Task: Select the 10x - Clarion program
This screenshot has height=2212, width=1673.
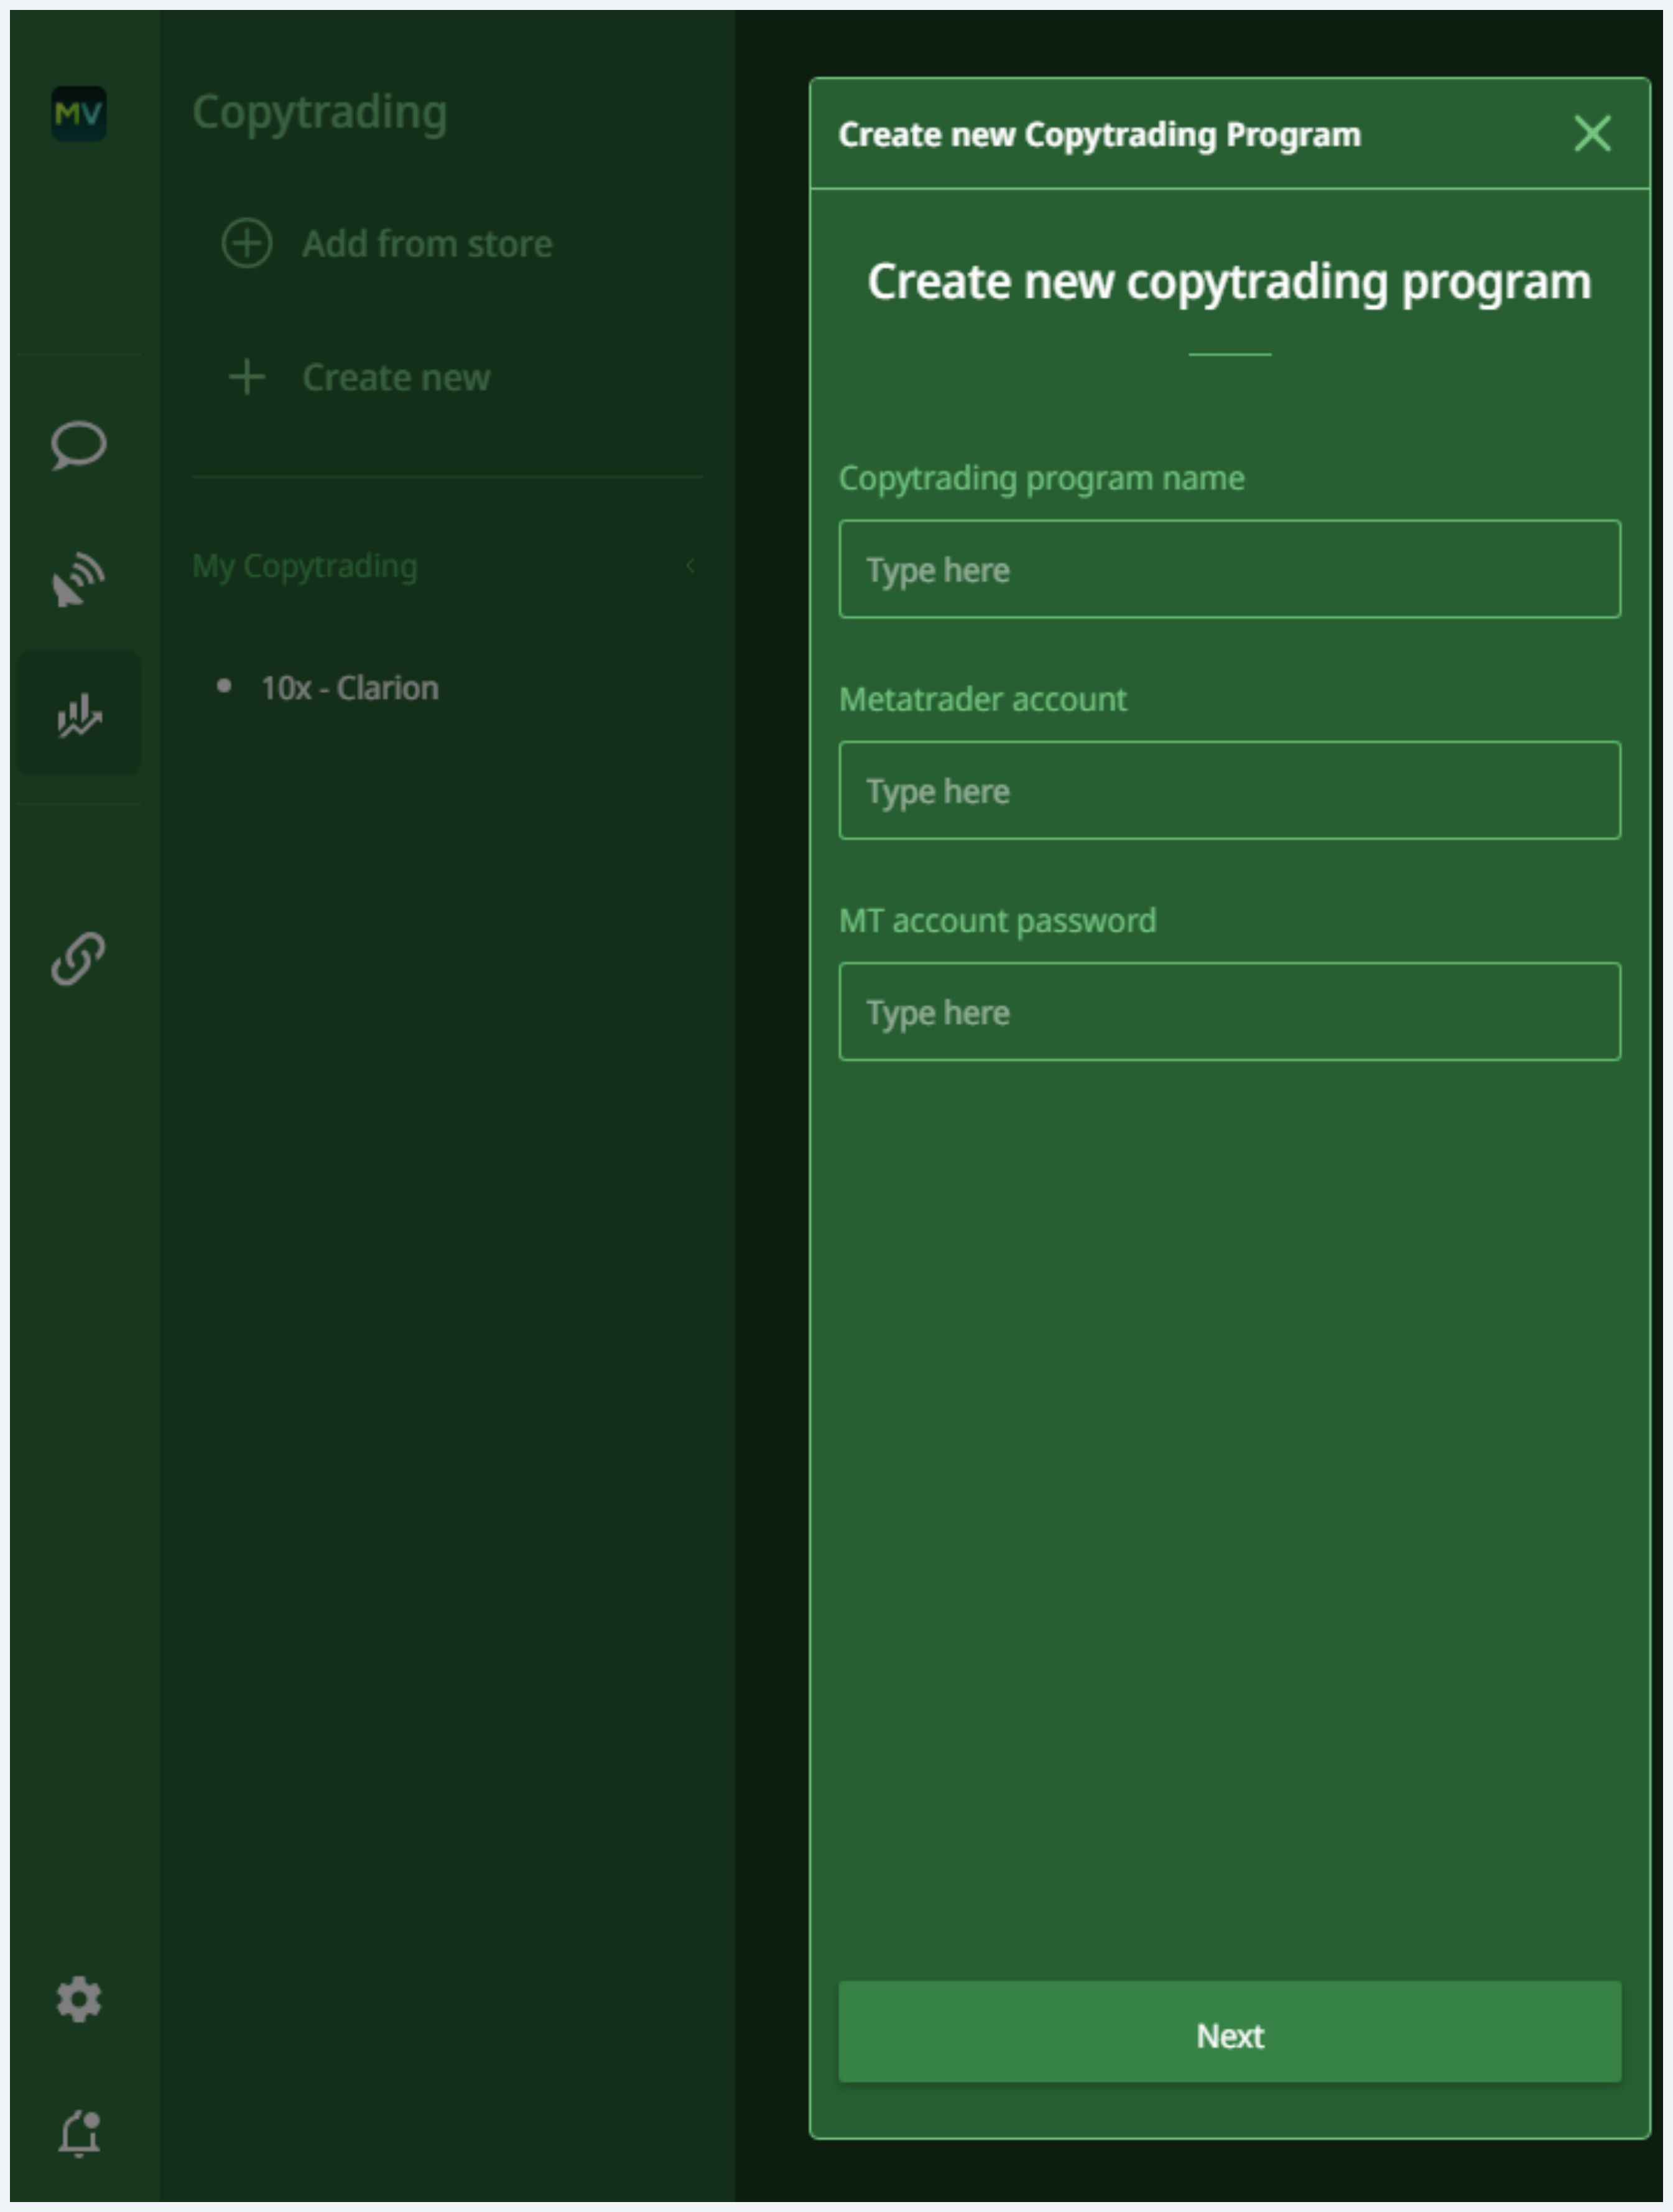Action: pos(349,688)
